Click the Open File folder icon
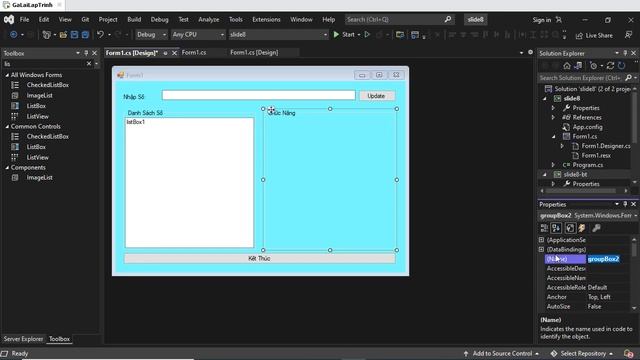This screenshot has width=640, height=360. 63,35
